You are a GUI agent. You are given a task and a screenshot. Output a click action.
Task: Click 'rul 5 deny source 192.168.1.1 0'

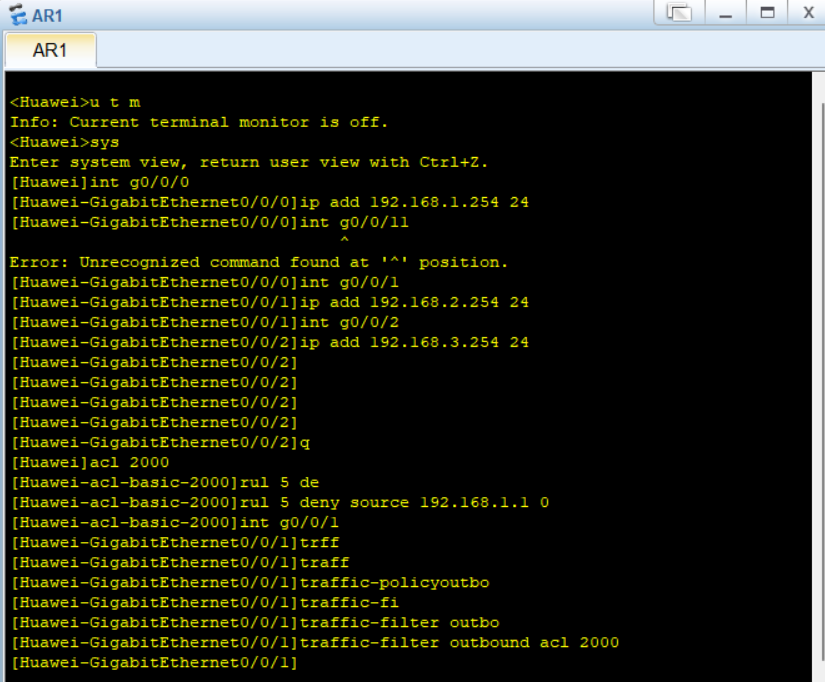click(279, 502)
